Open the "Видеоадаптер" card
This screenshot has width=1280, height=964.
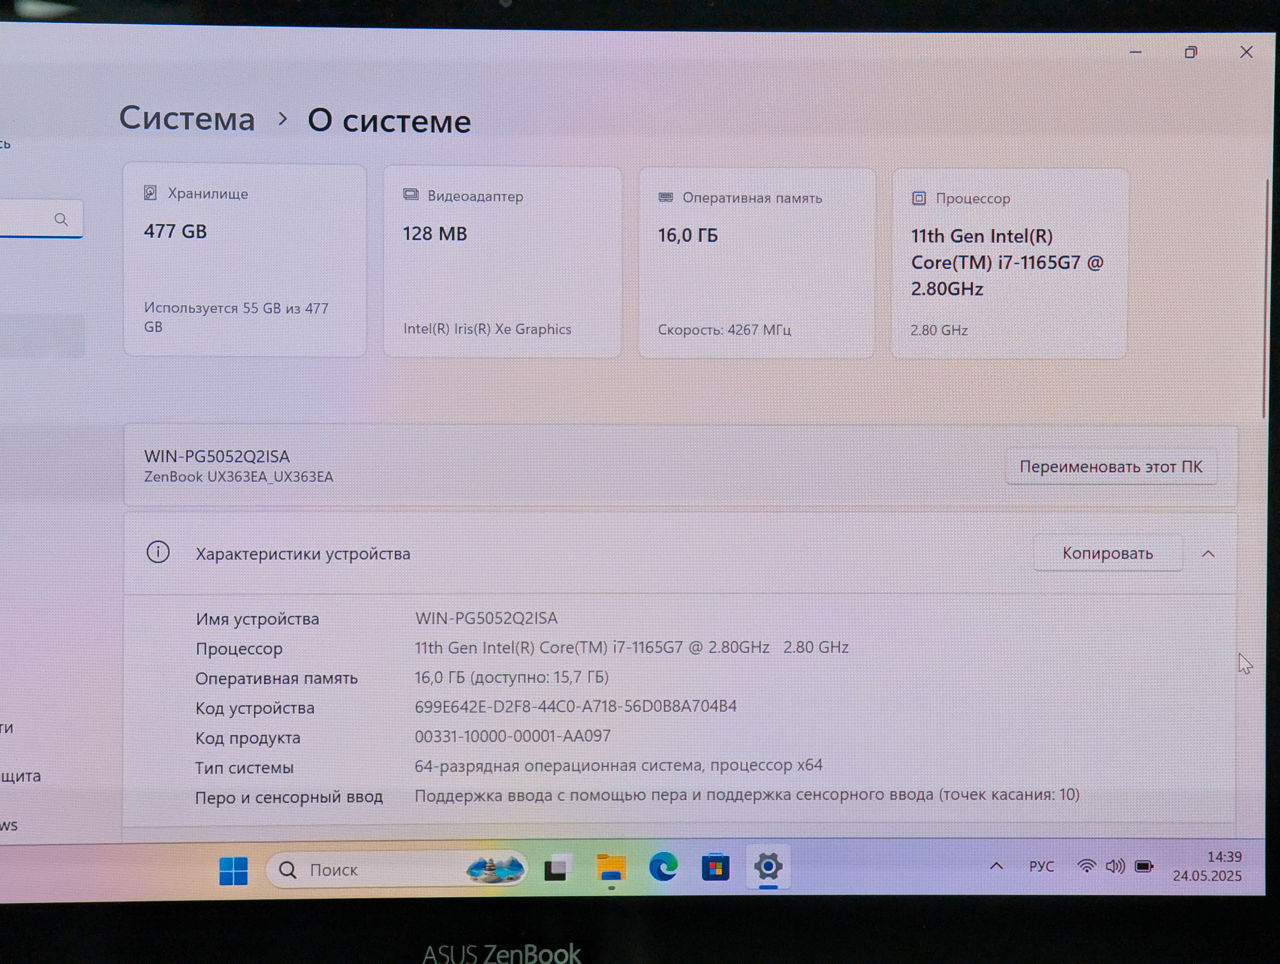(502, 262)
